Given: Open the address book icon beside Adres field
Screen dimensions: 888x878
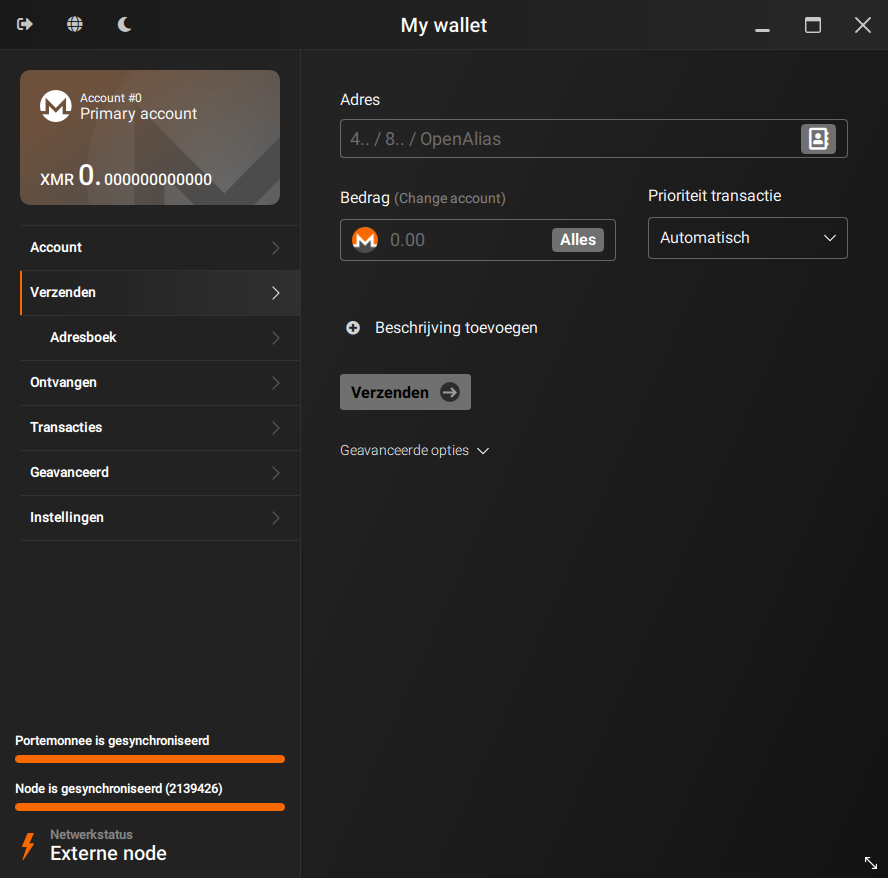Looking at the screenshot, I should pyautogui.click(x=818, y=138).
